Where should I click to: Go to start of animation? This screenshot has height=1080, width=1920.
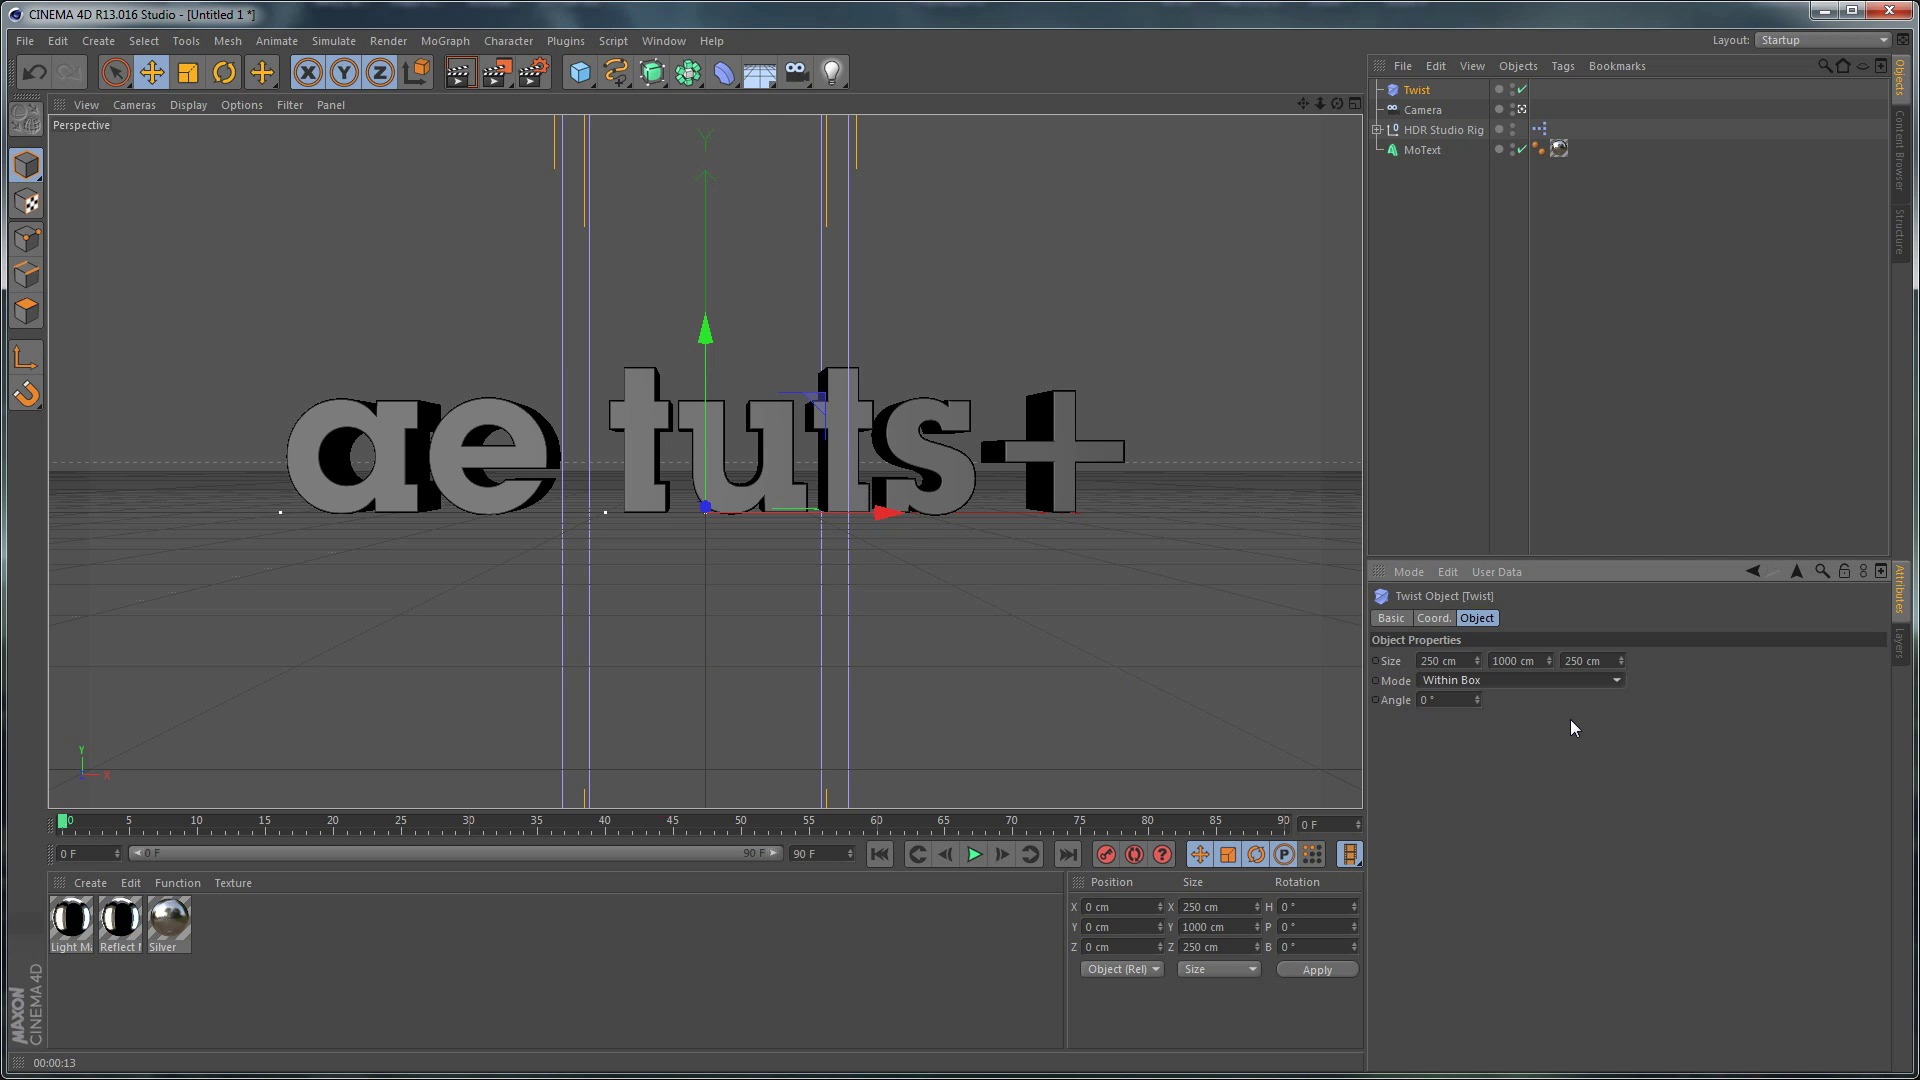coord(879,855)
